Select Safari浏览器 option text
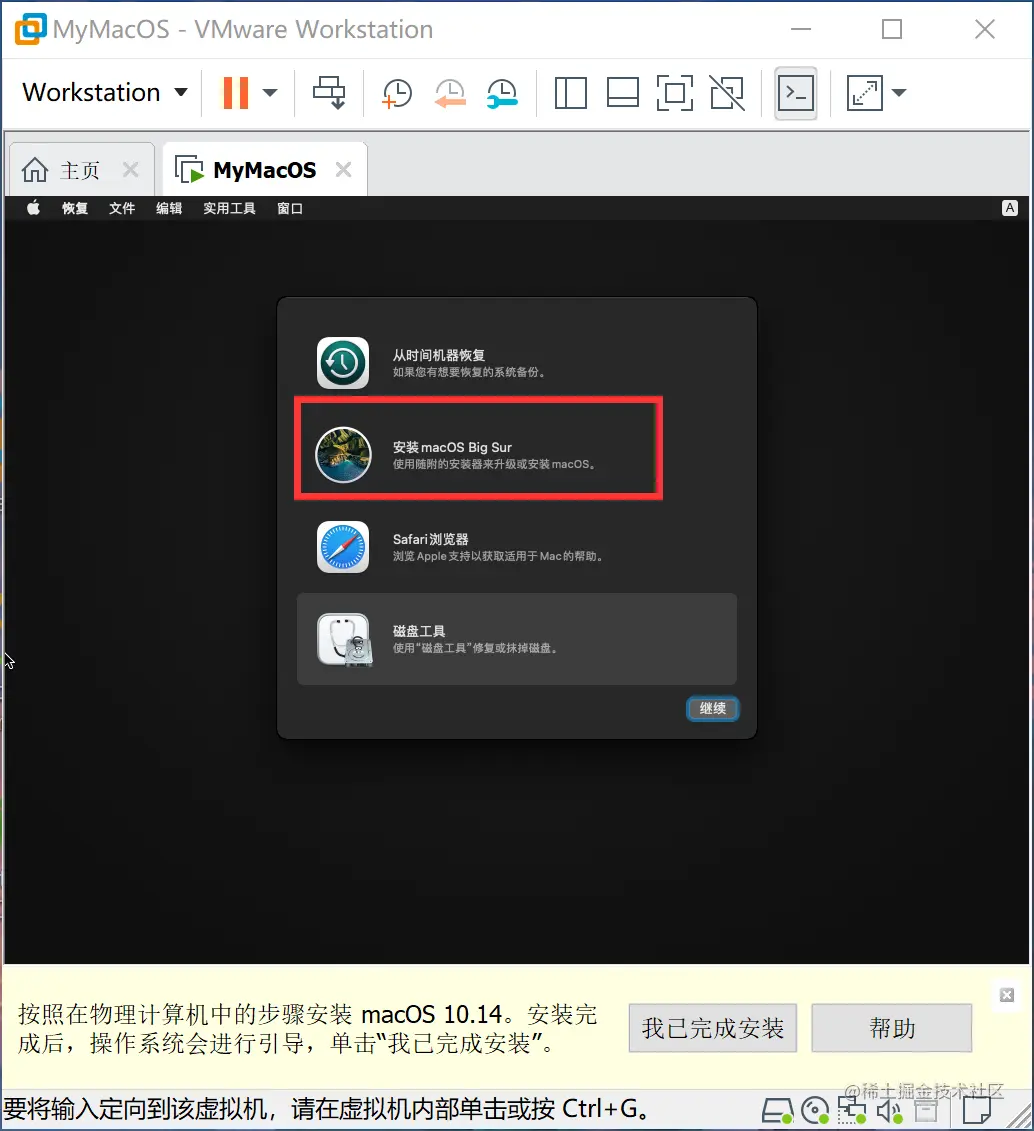 [x=430, y=540]
